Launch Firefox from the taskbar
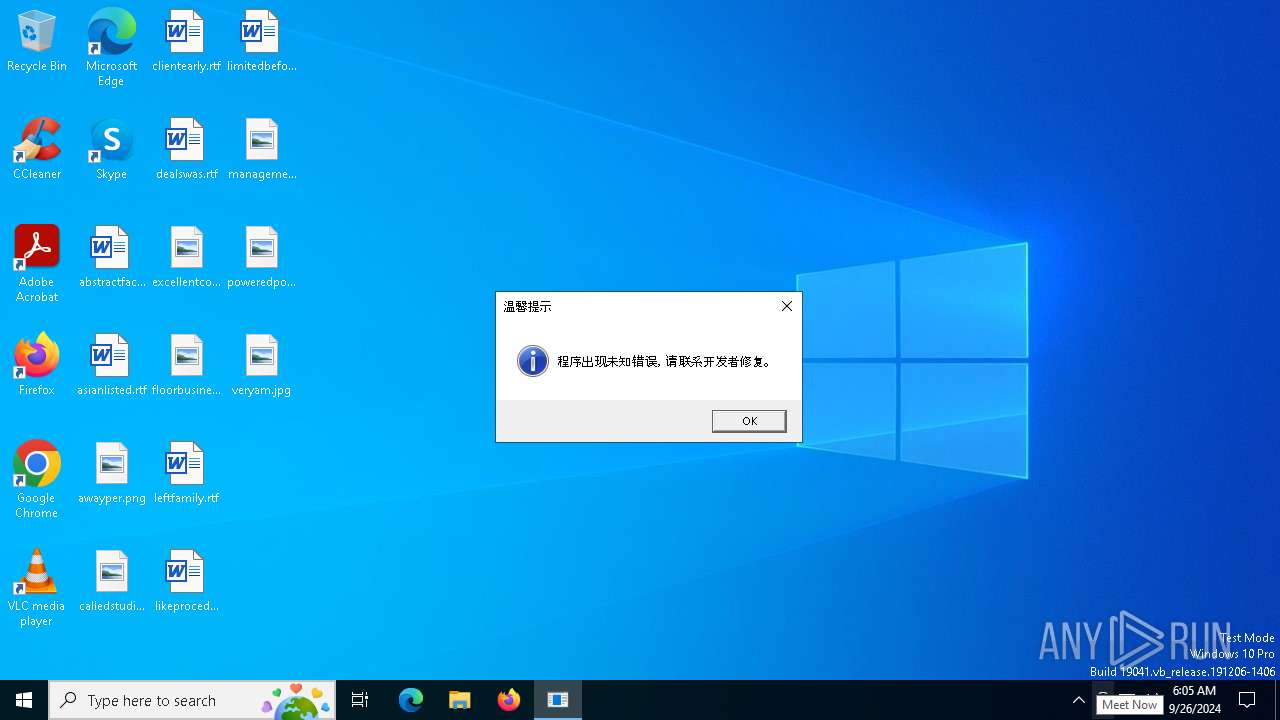 point(508,700)
